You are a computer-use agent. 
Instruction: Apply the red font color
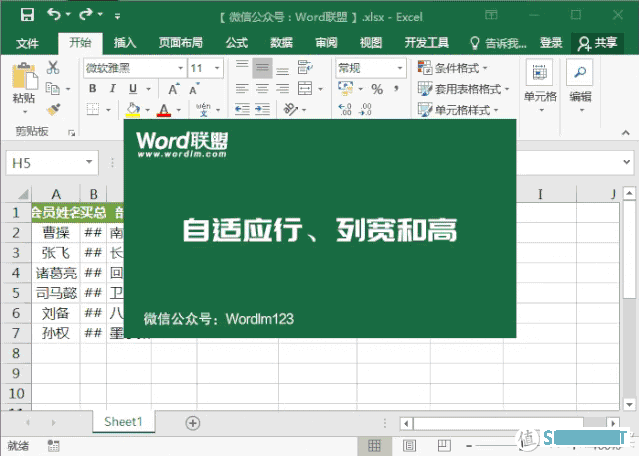[x=164, y=110]
